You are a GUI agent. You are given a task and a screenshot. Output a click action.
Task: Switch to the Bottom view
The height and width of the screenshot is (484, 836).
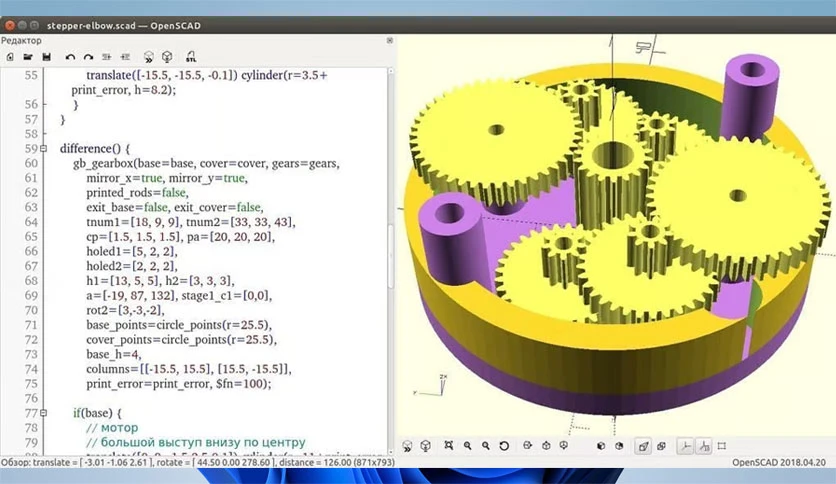(564, 446)
